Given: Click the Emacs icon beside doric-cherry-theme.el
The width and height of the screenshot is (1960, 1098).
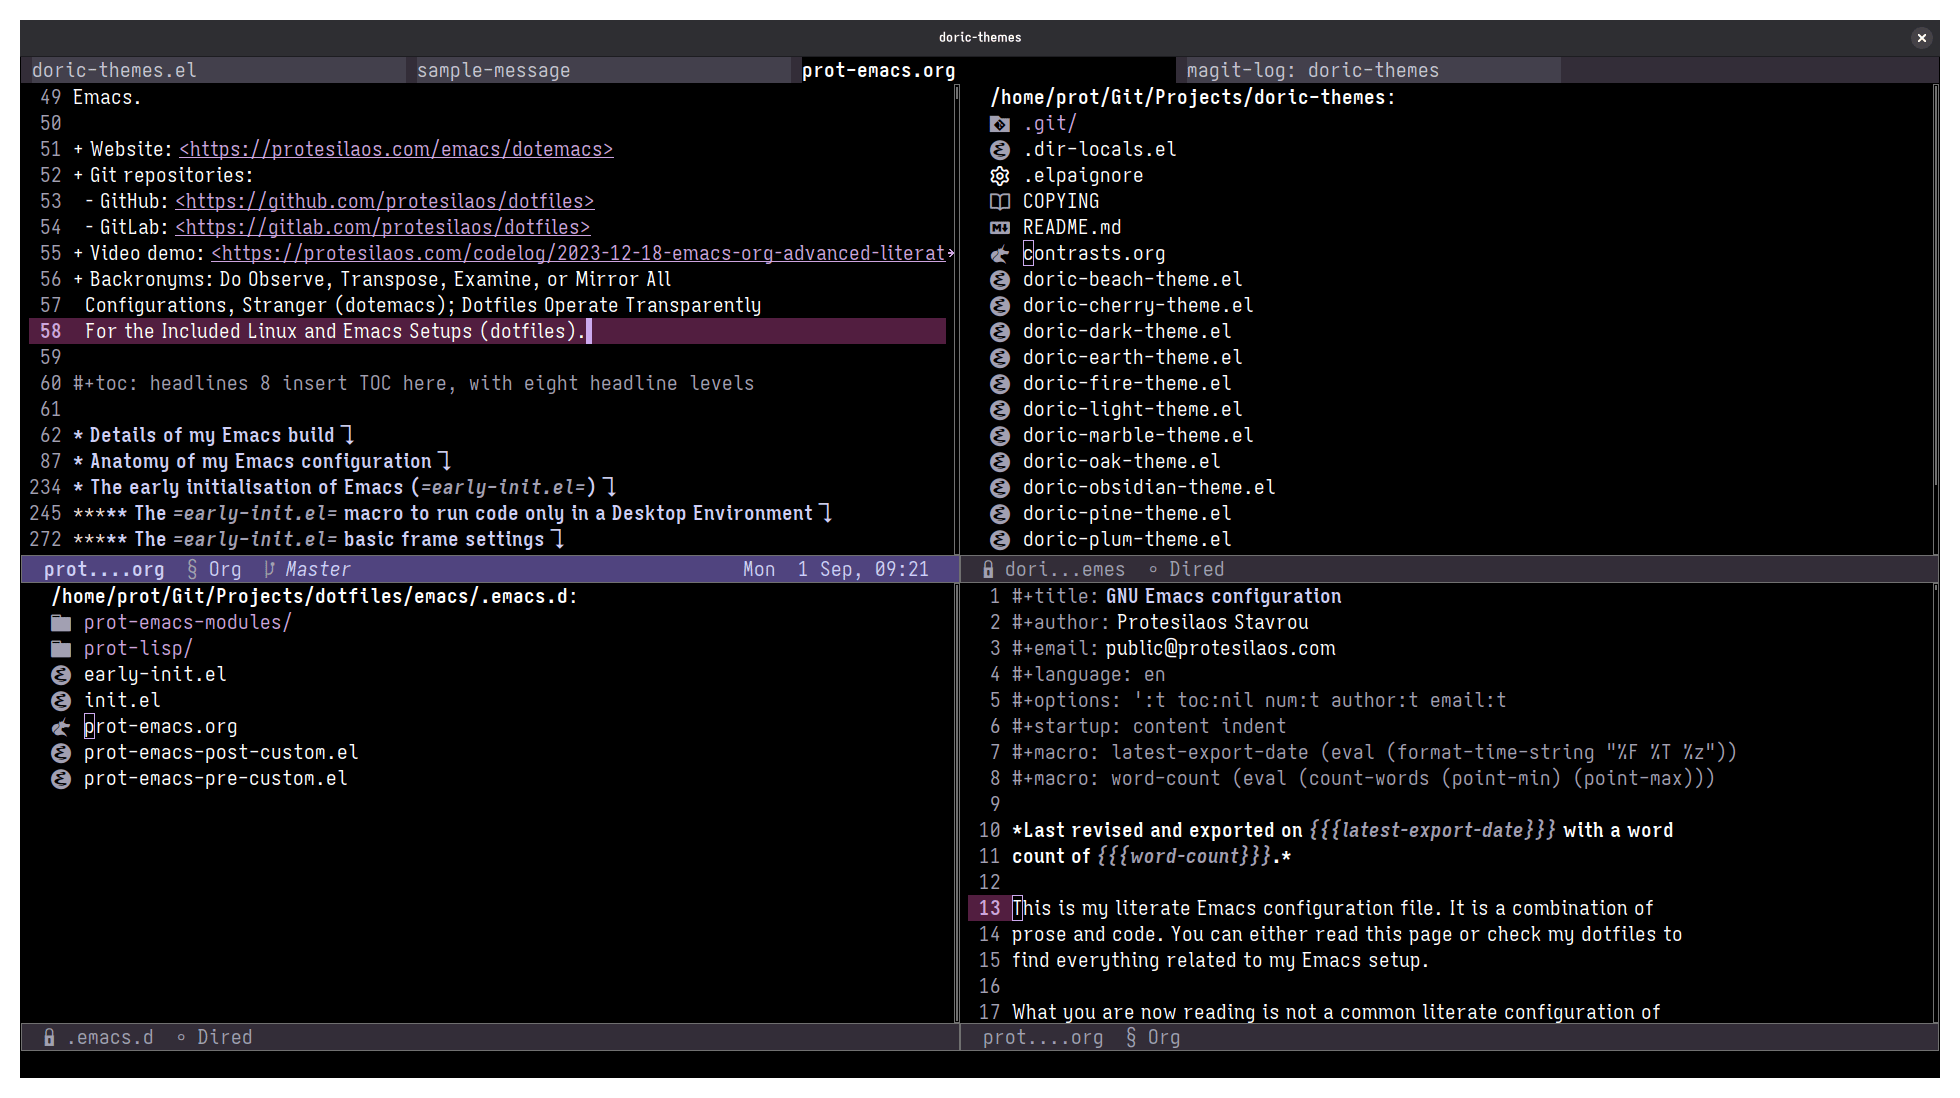Looking at the screenshot, I should 999,306.
